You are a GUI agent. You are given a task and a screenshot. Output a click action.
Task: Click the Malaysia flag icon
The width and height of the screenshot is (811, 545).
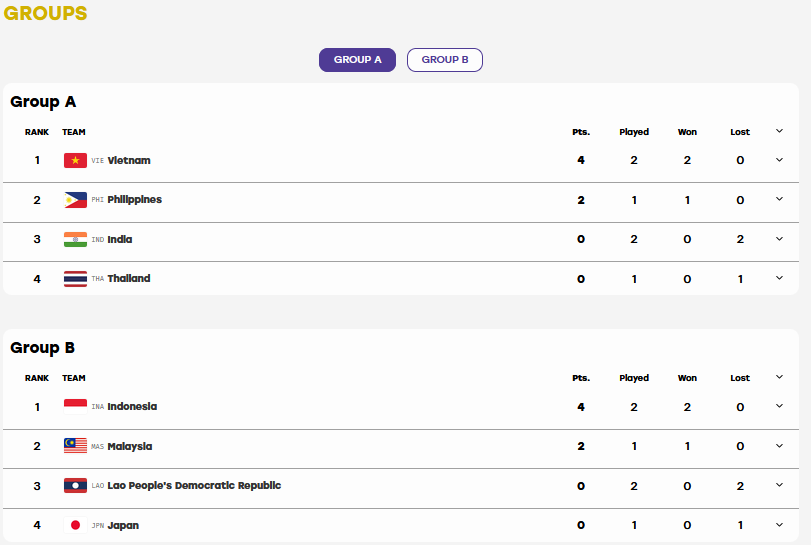pyautogui.click(x=76, y=446)
